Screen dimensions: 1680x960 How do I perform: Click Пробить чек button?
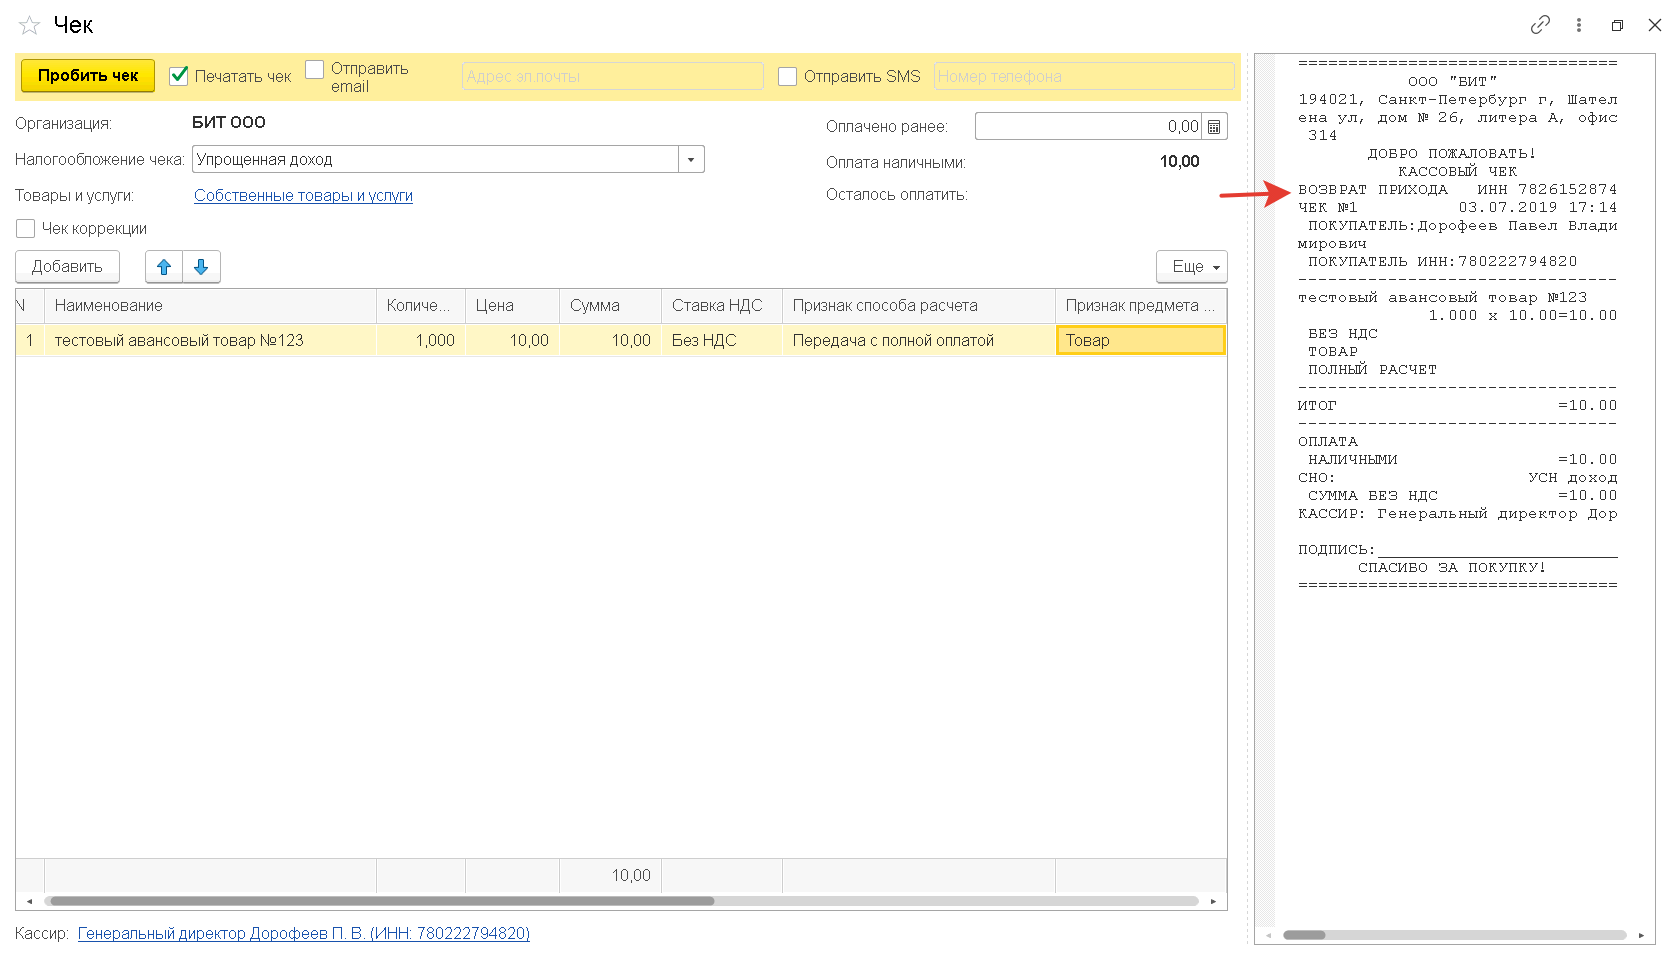(x=88, y=76)
